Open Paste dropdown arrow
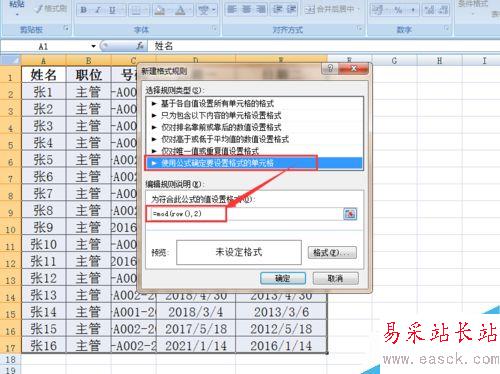 point(17,14)
